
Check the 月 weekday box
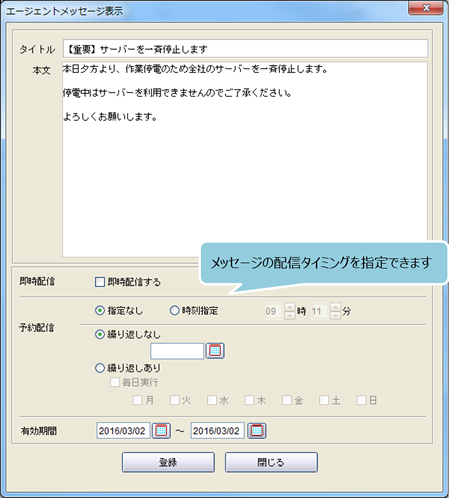(137, 400)
